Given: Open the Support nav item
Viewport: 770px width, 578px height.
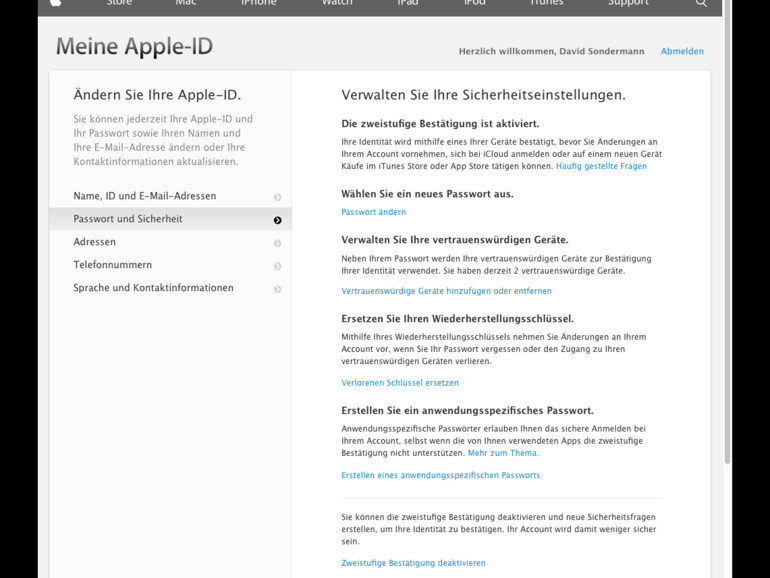Looking at the screenshot, I should (628, 2).
